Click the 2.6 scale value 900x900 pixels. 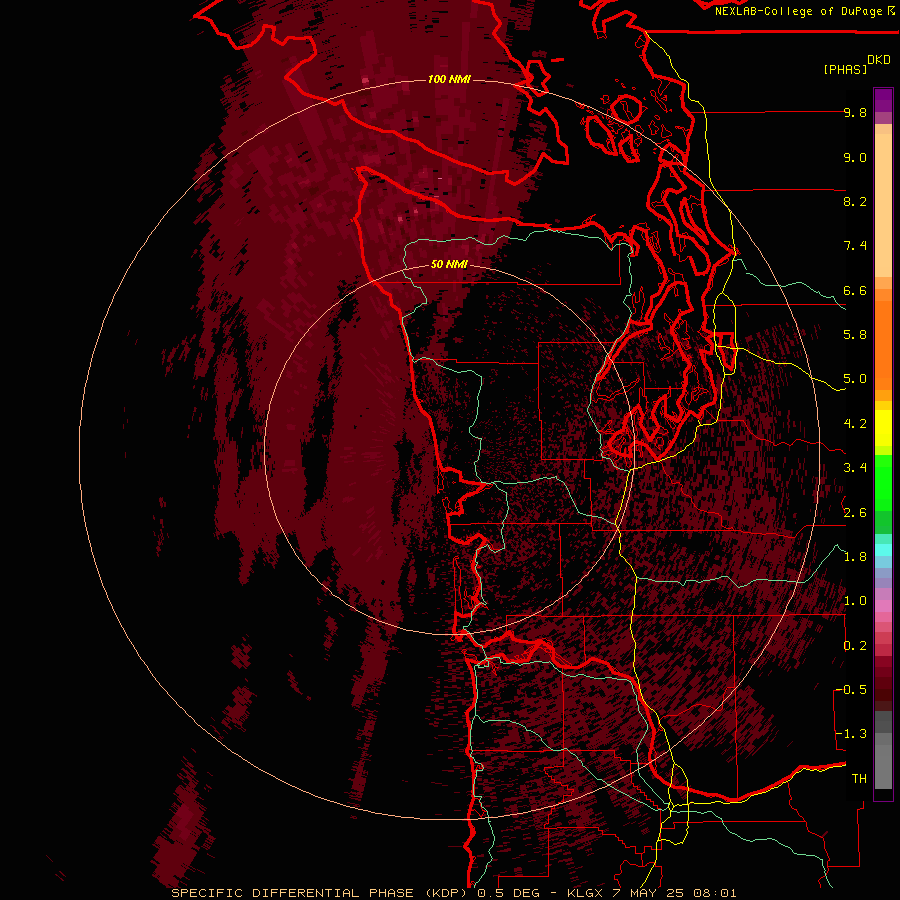tap(855, 513)
